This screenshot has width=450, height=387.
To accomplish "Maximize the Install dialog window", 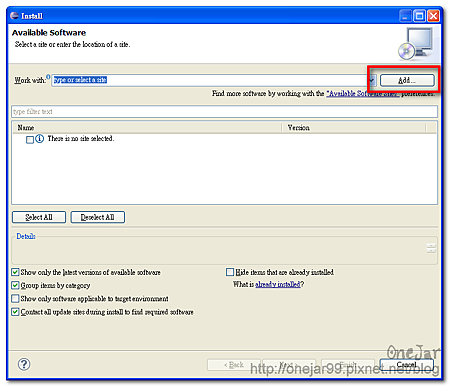I will click(x=419, y=16).
